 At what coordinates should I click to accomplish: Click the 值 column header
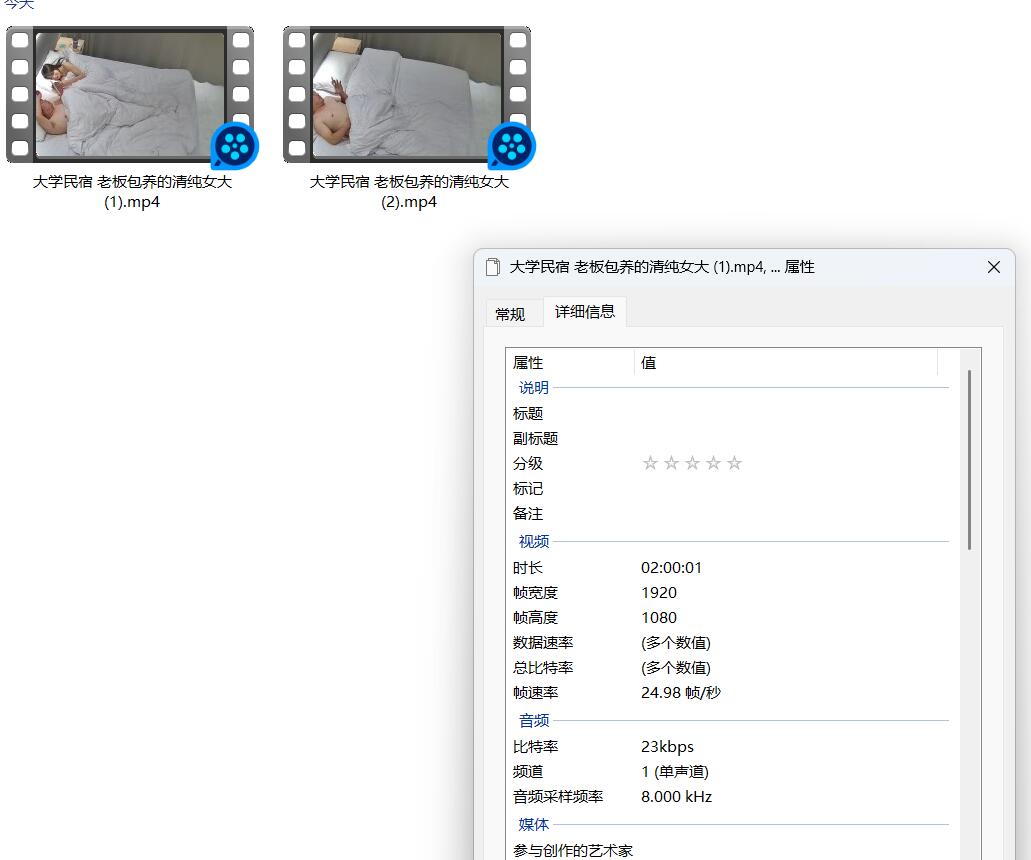click(x=785, y=362)
